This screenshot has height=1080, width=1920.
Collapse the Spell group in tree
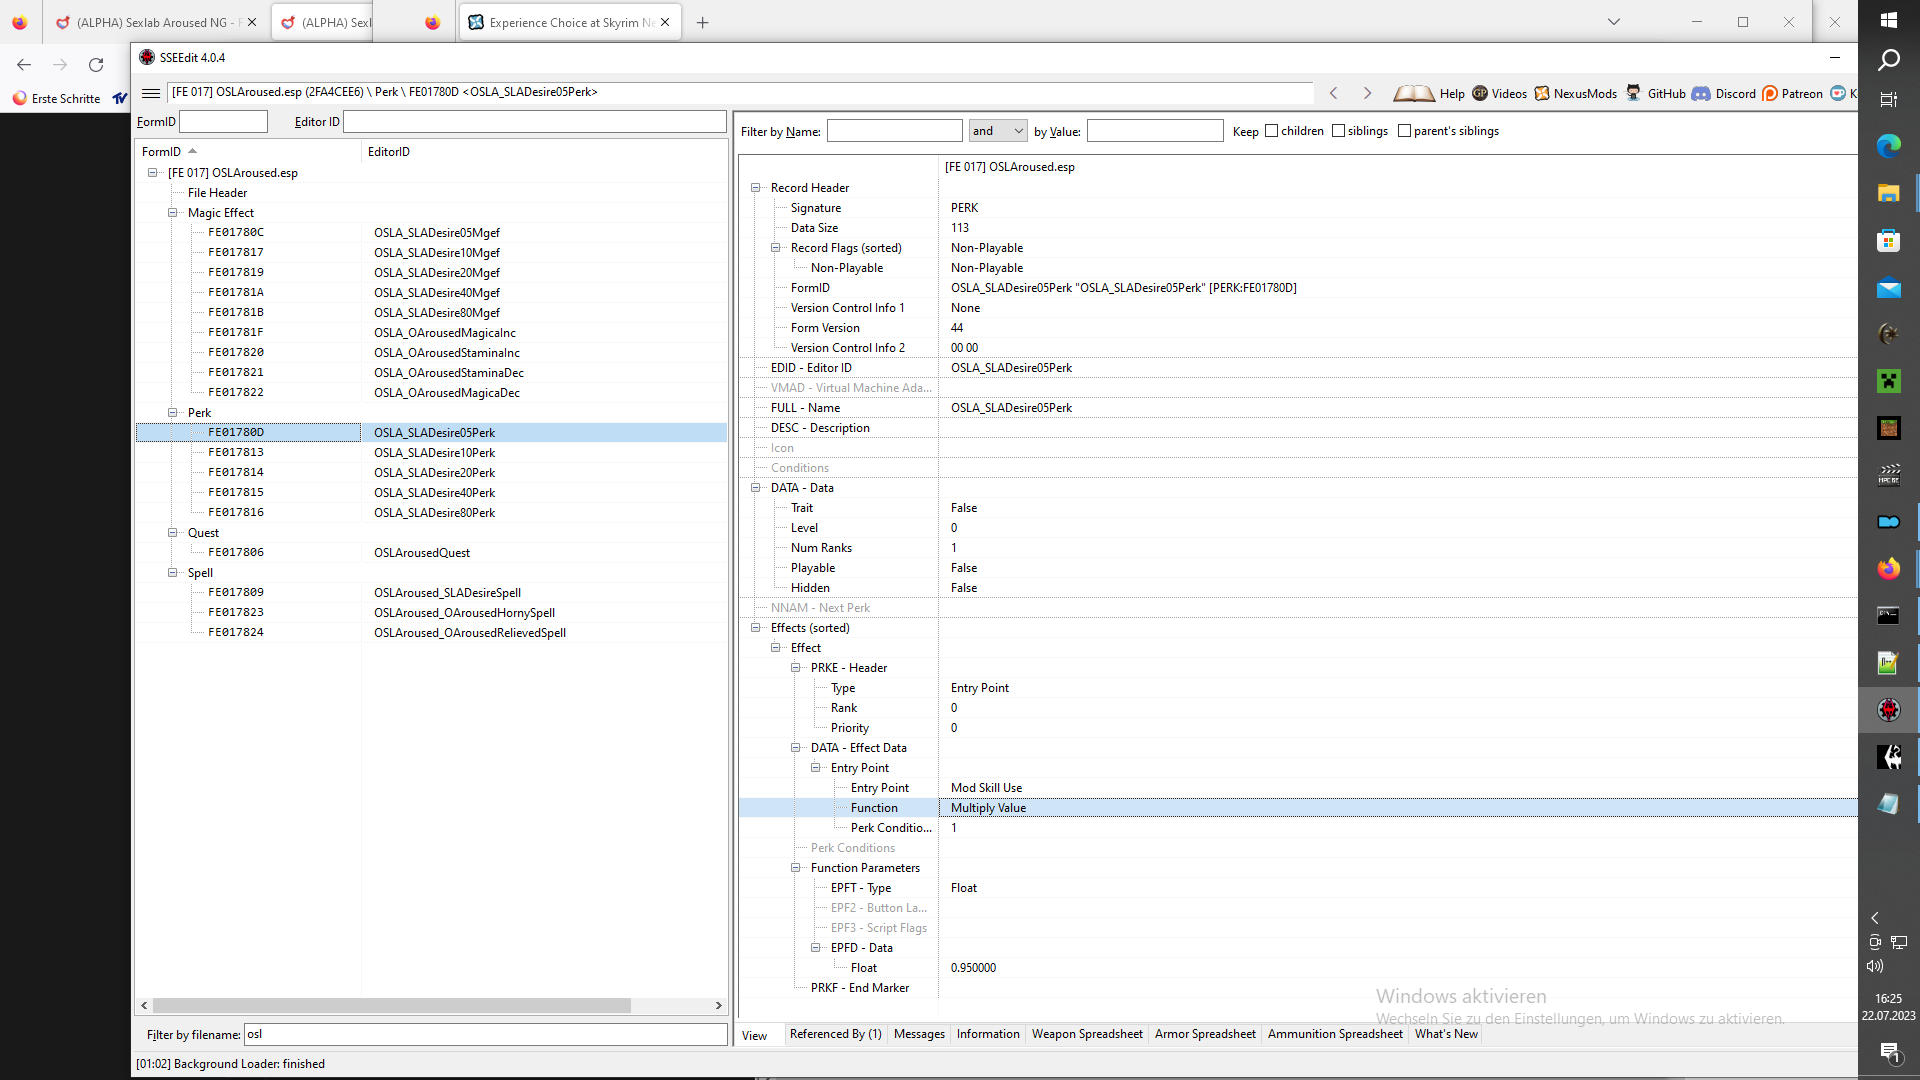(x=173, y=572)
